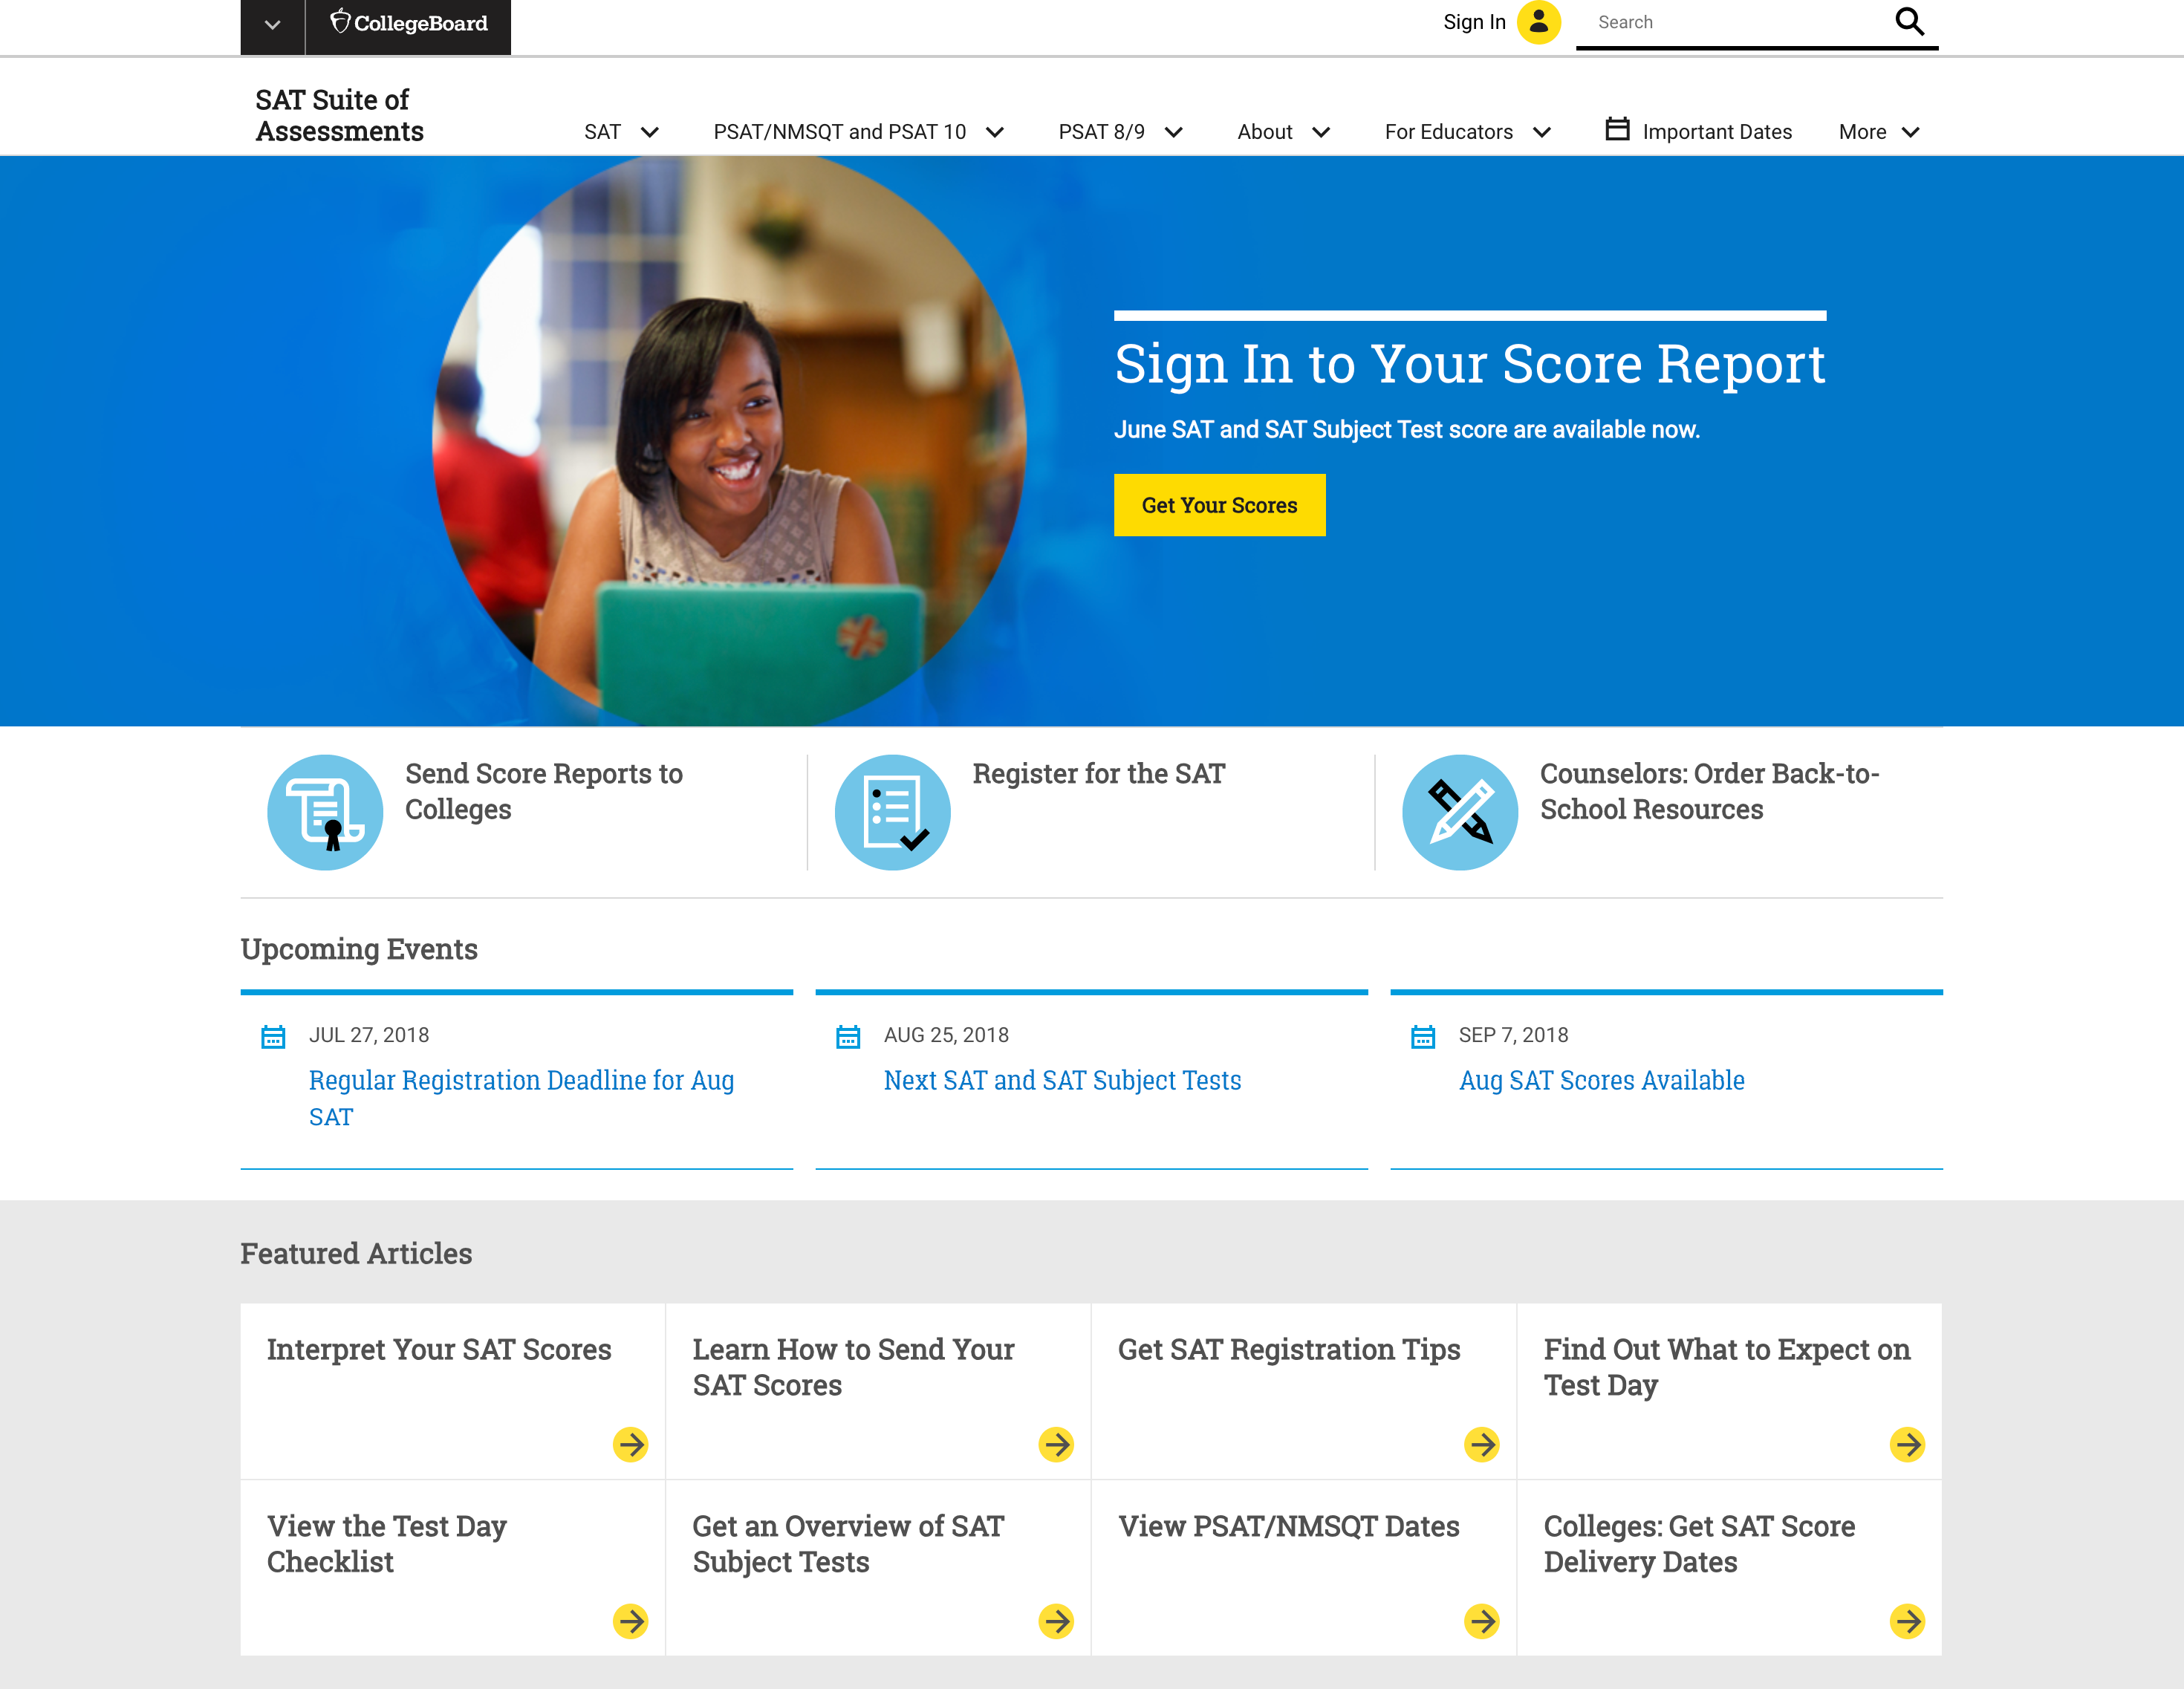Image resolution: width=2184 pixels, height=1689 pixels.
Task: Click arrow icon on View PSAT/NMSQT Dates card
Action: click(x=1481, y=1621)
